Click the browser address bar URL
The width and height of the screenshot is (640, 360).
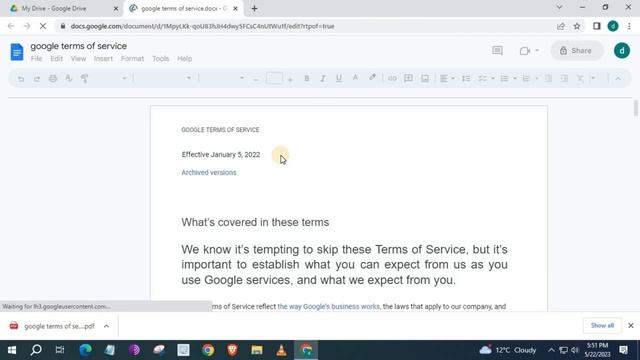202,26
